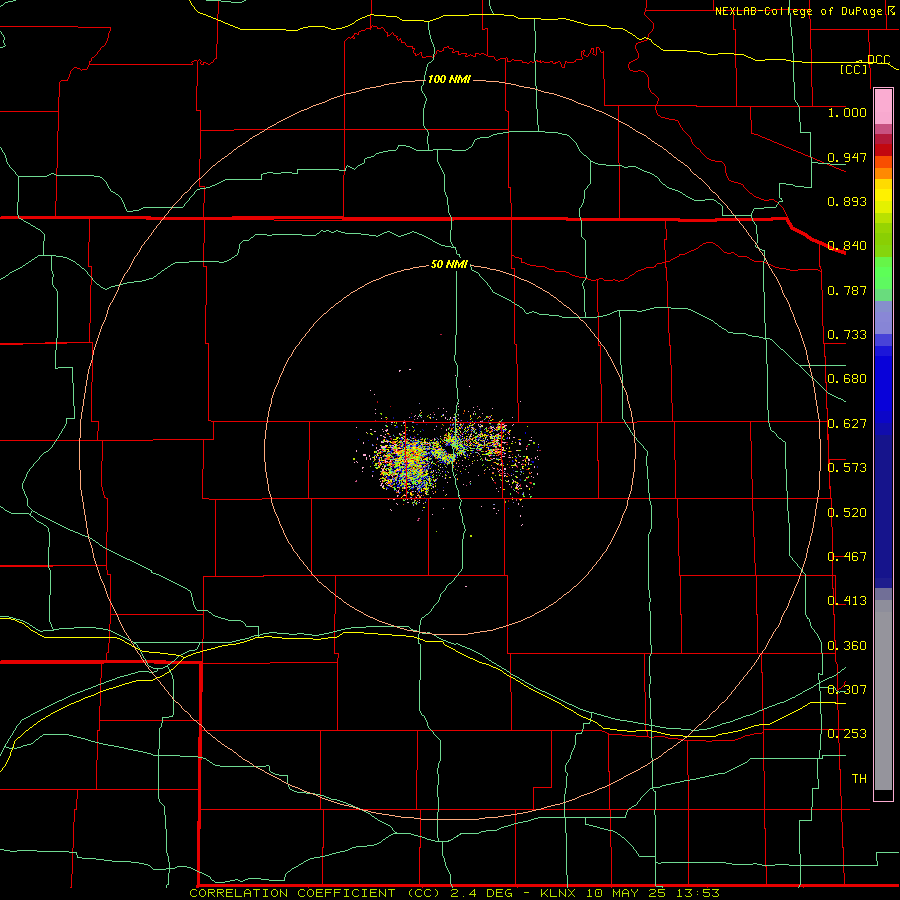Click the 0.787 color scale value
The height and width of the screenshot is (900, 900).
coord(847,290)
